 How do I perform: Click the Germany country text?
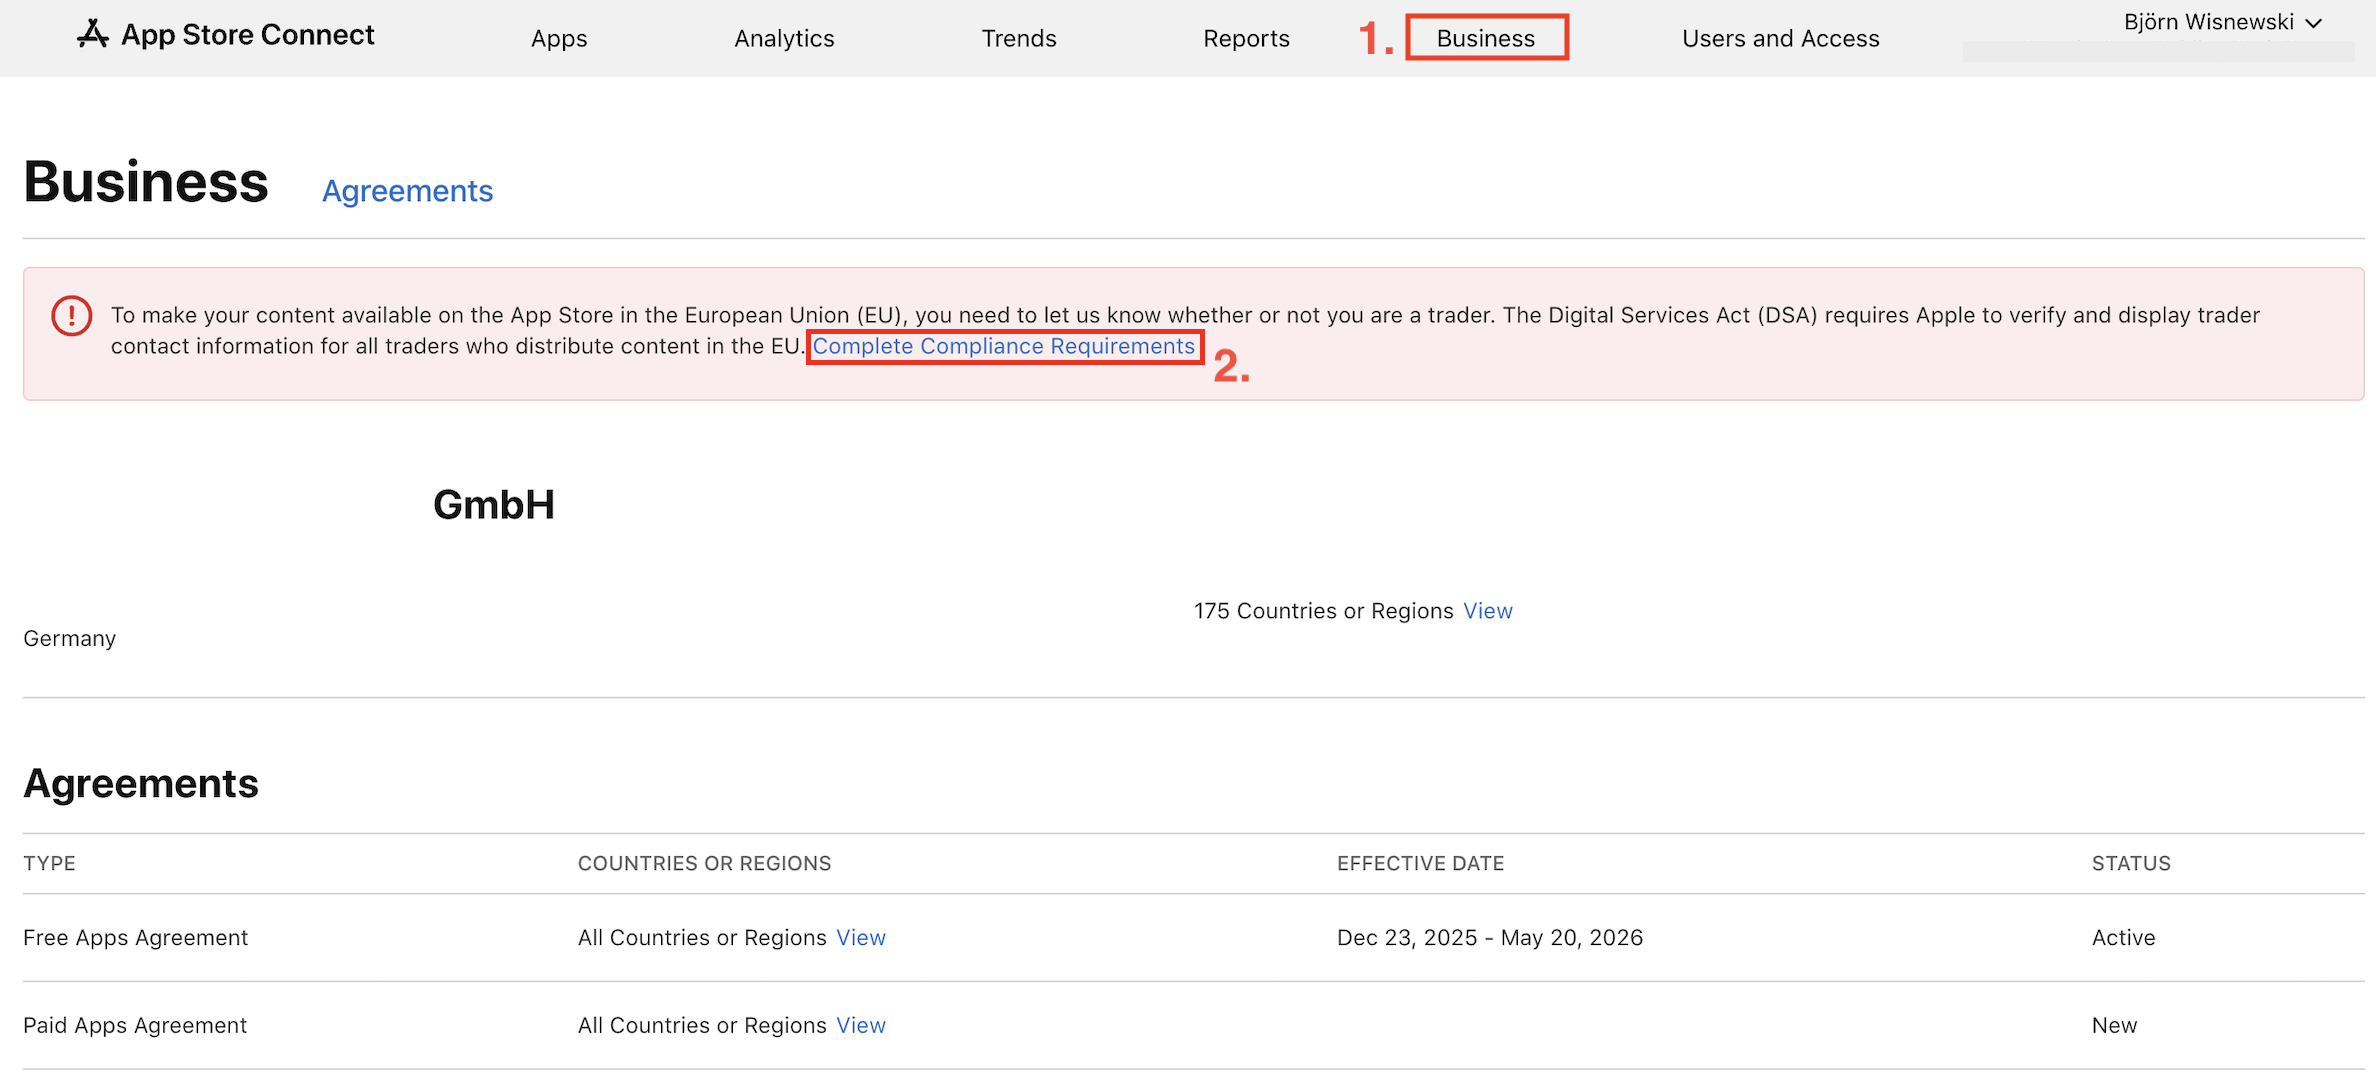[x=70, y=639]
